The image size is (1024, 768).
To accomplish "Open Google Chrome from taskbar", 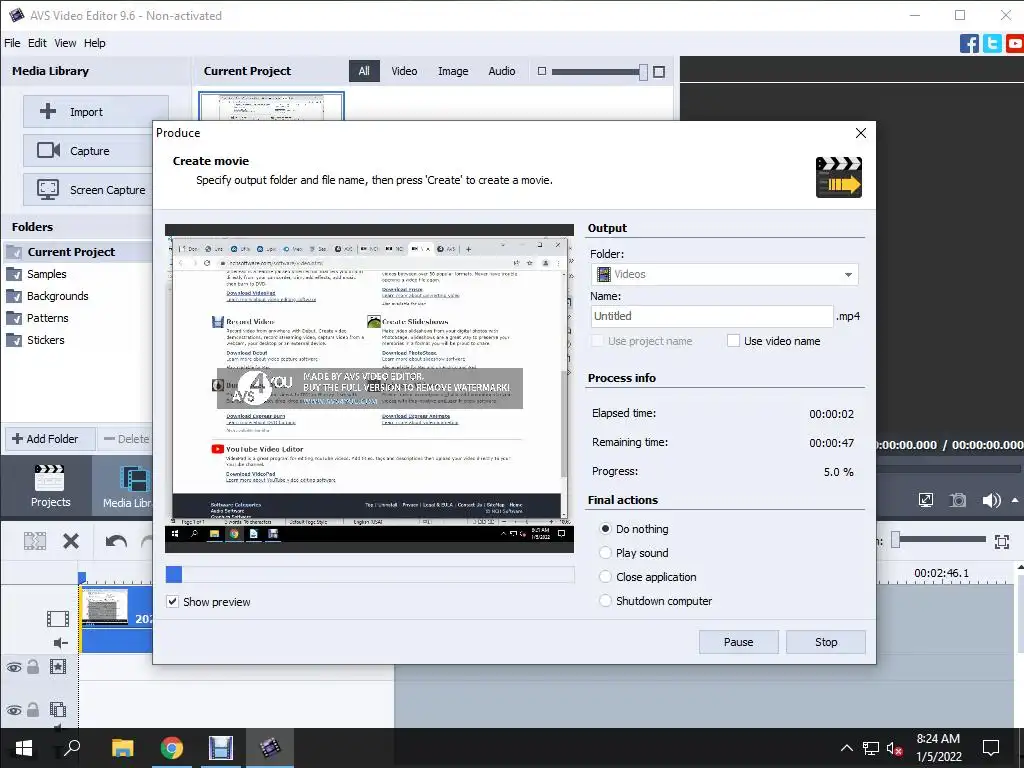I will (x=172, y=748).
